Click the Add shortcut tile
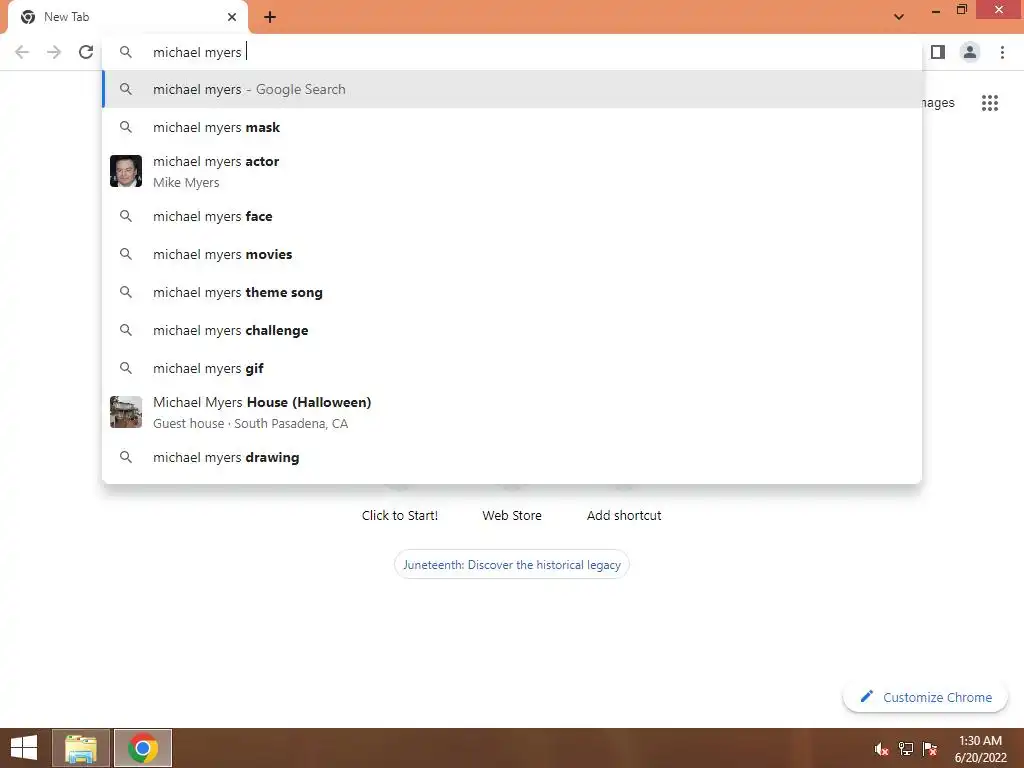 coord(624,515)
